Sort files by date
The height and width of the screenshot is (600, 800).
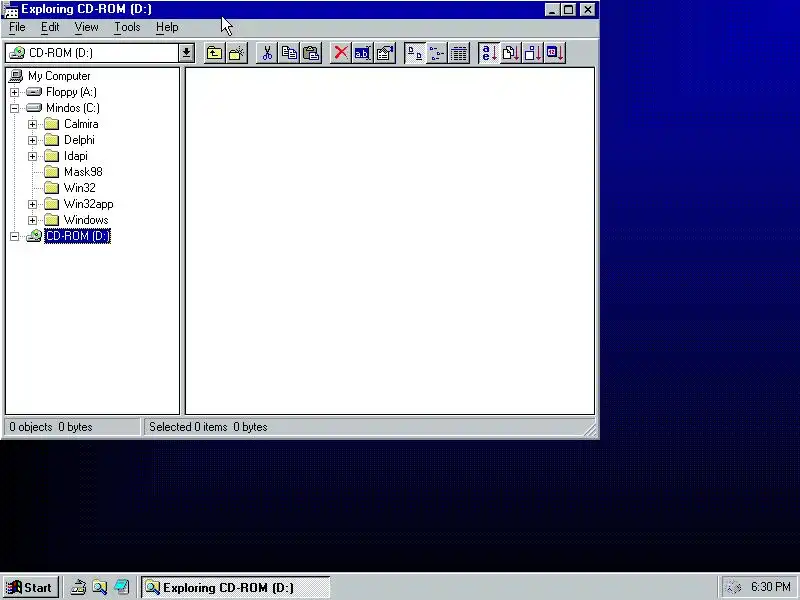pyautogui.click(x=555, y=53)
